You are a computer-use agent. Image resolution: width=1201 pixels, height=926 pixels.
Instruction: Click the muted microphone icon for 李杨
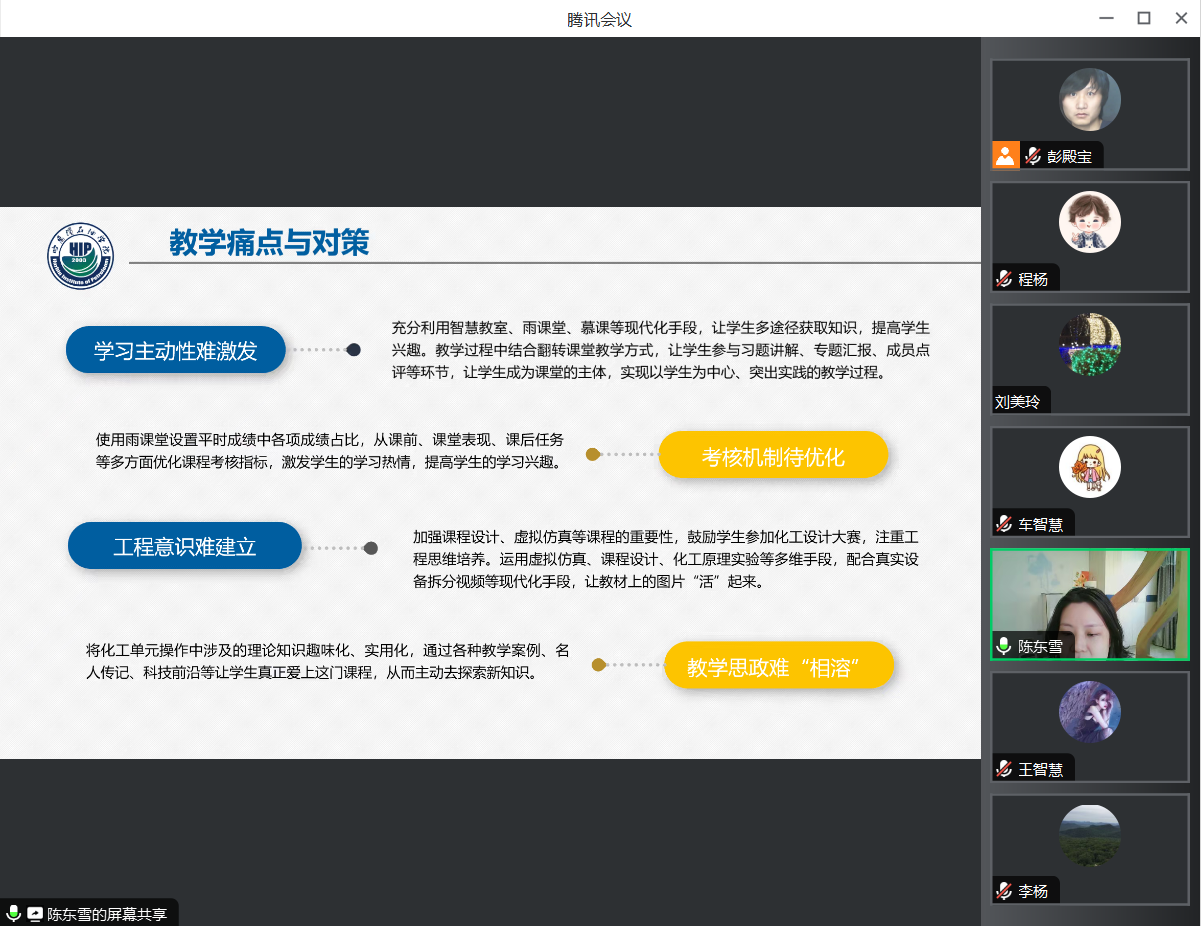(x=1004, y=891)
